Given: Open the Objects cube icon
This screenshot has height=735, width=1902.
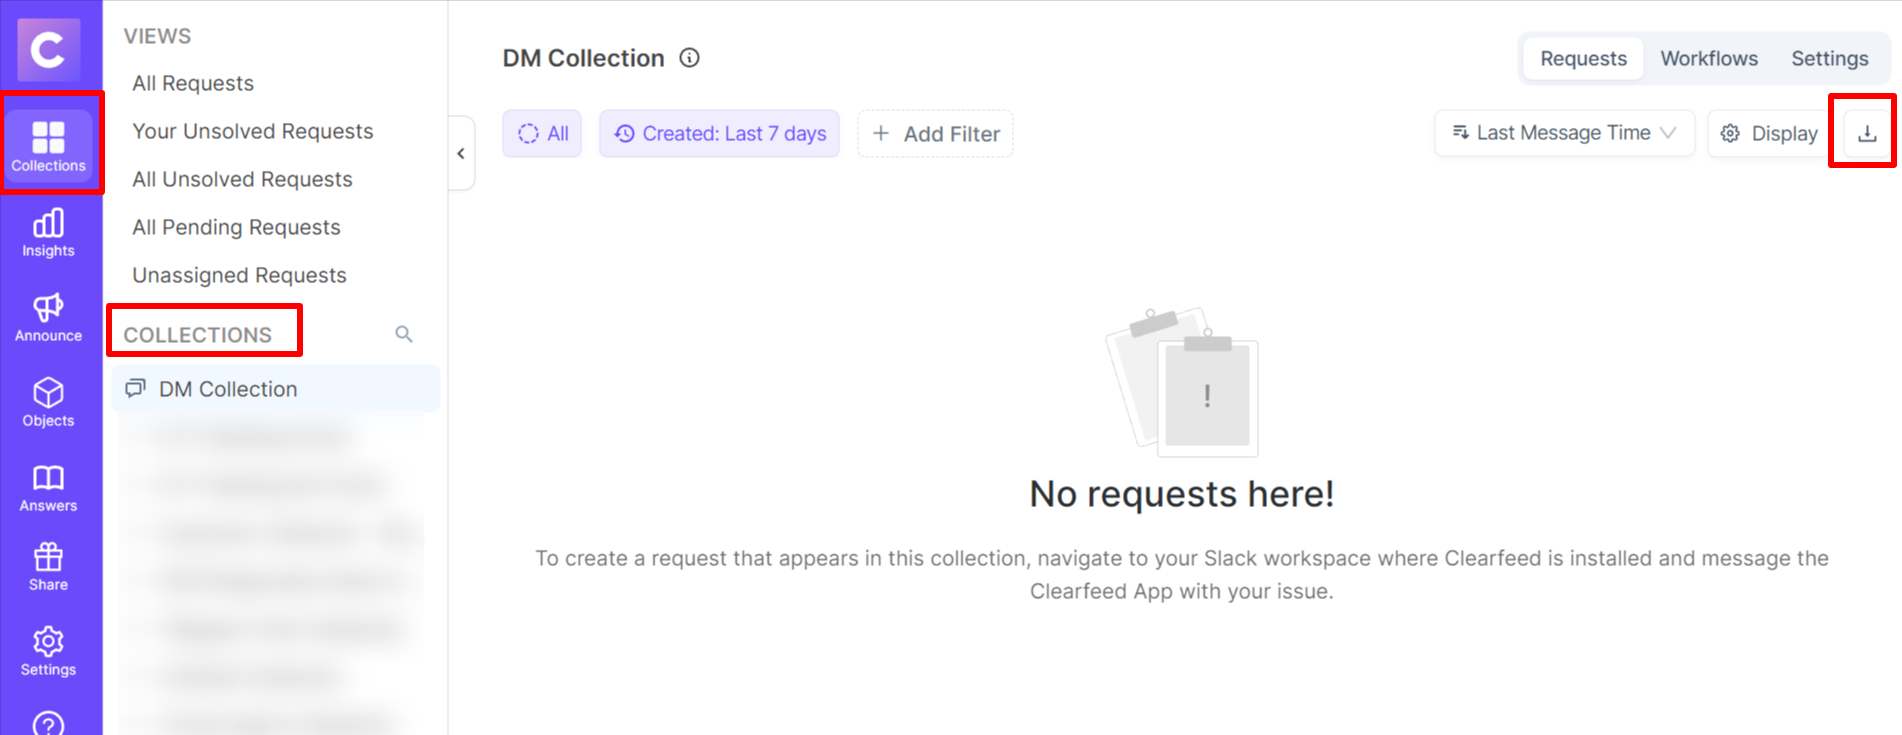Looking at the screenshot, I should tap(48, 403).
